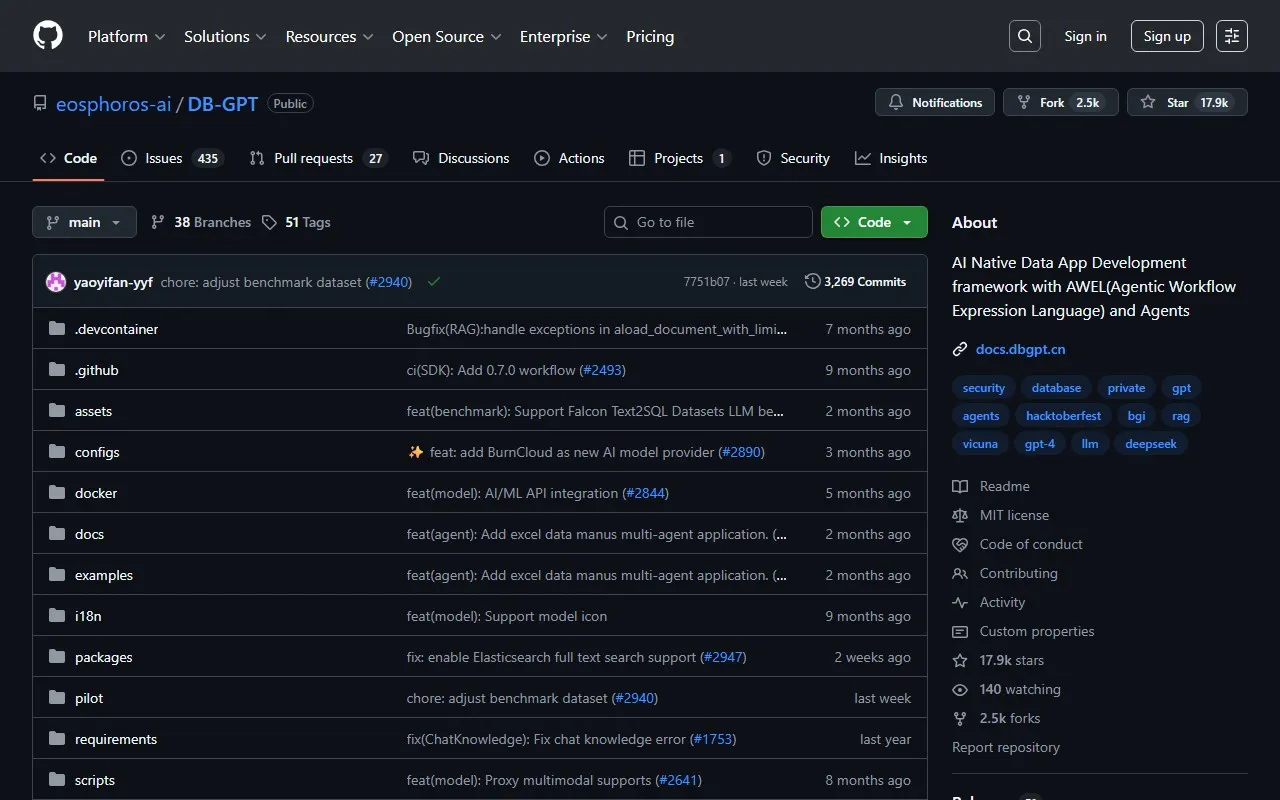Toggle Notifications for this repository

[935, 102]
